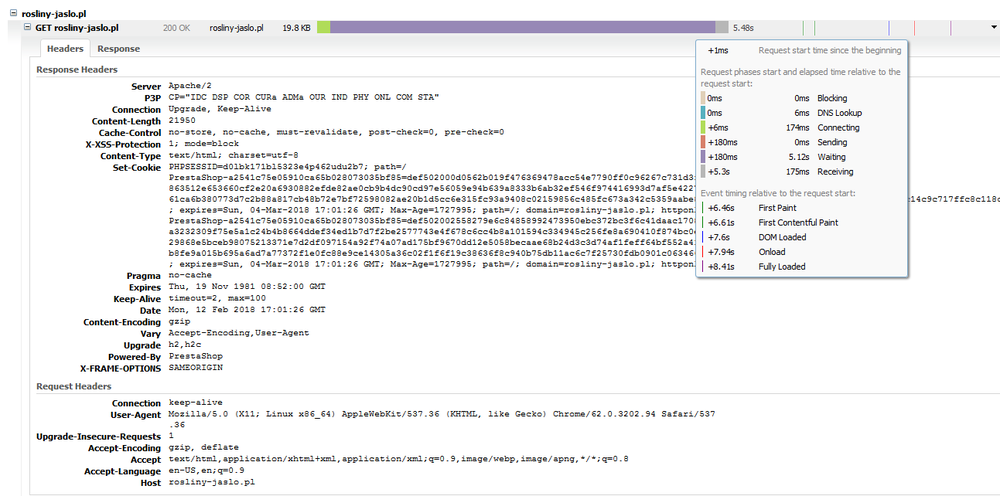Click the Host value rosliny-jaslo.pl
This screenshot has height=496, width=1000.
point(211,483)
